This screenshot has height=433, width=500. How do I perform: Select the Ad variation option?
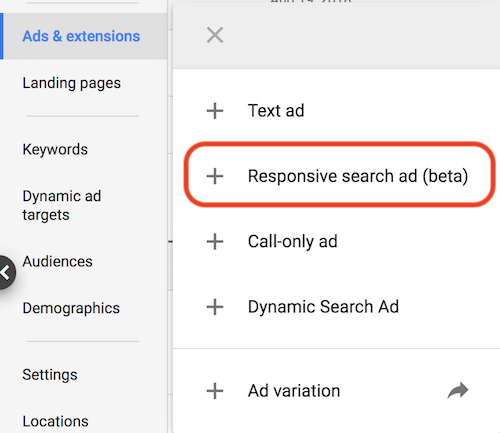click(x=294, y=391)
